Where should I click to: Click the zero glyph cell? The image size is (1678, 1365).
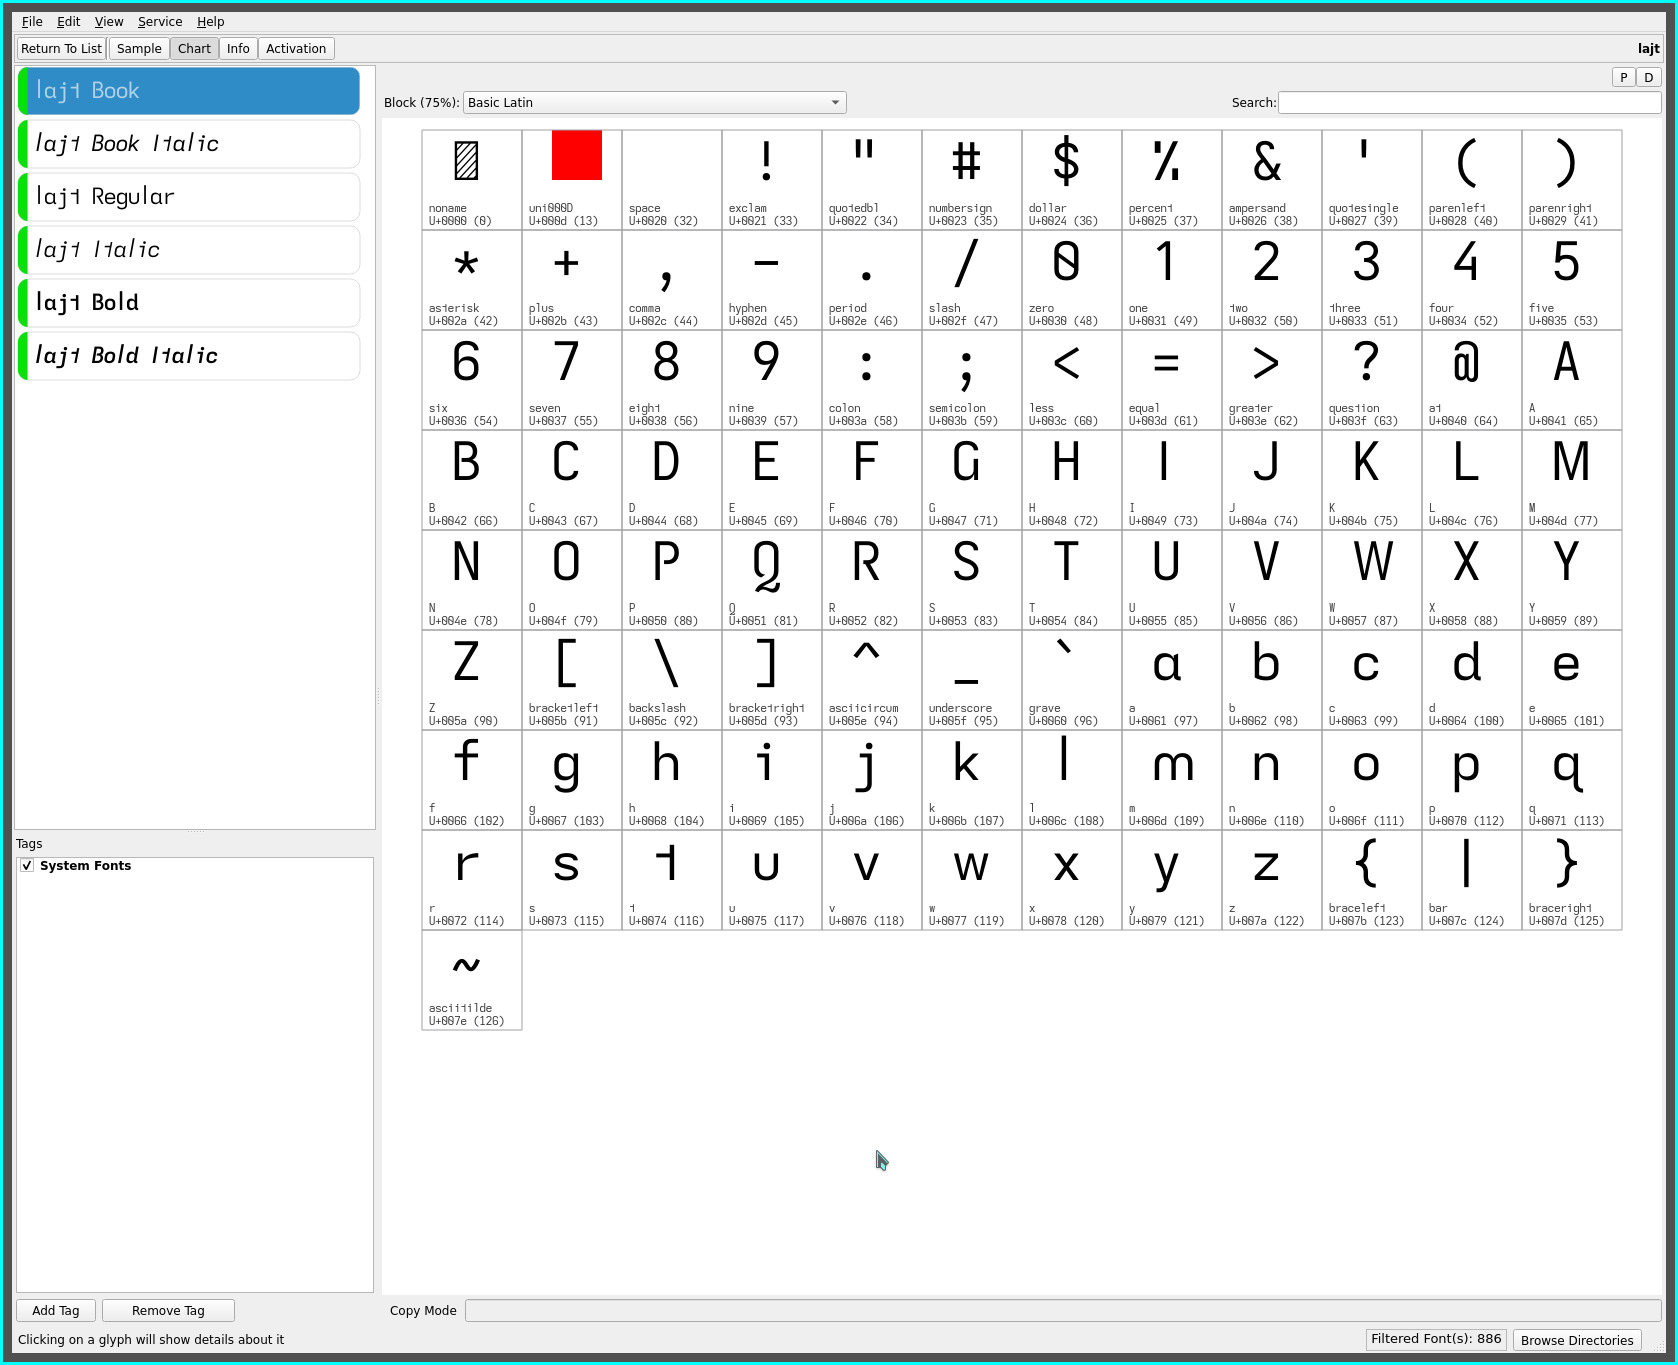coord(1072,280)
